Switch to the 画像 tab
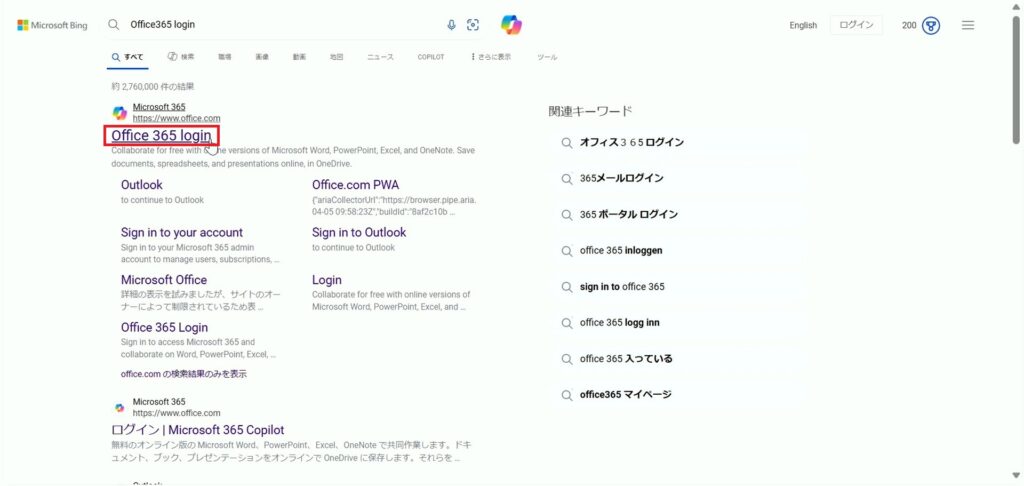This screenshot has height=486, width=1024. click(262, 57)
